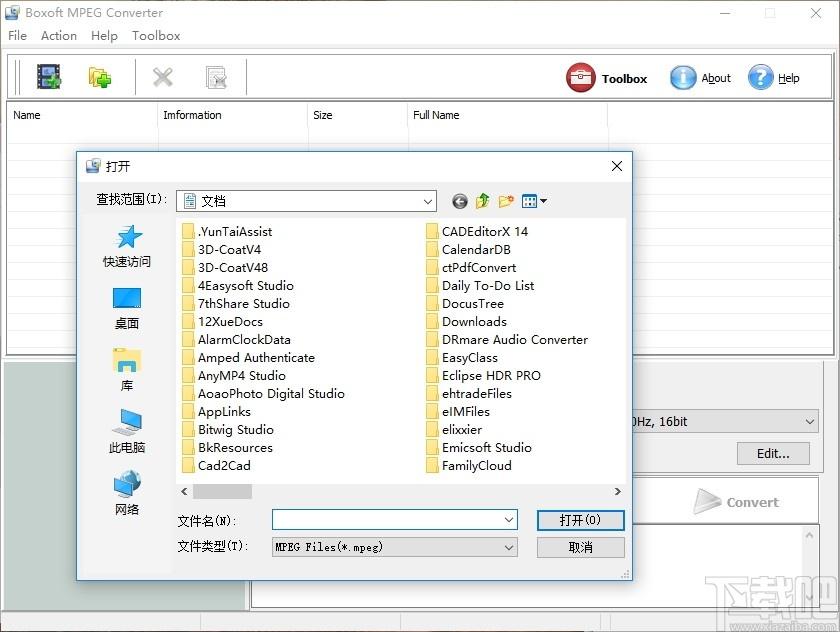Click the scroll right arrow in file list
The image size is (840, 632).
pos(618,491)
